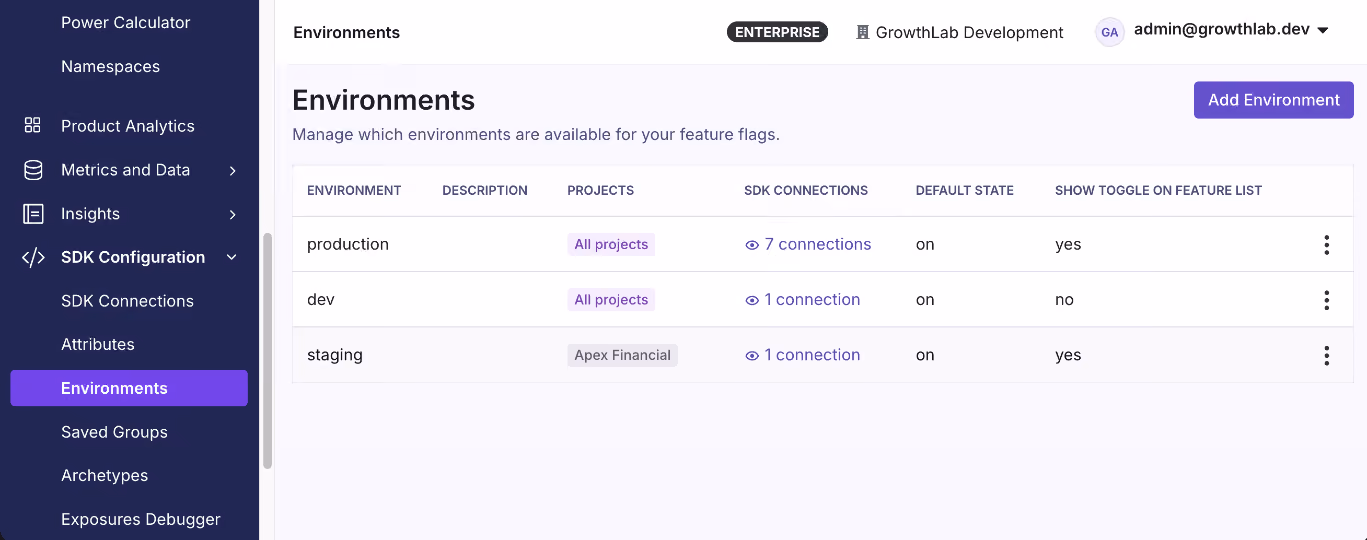Screen dimensions: 1367x540
Task: Click eye icon beside 7 connections
Action: [x=752, y=245]
